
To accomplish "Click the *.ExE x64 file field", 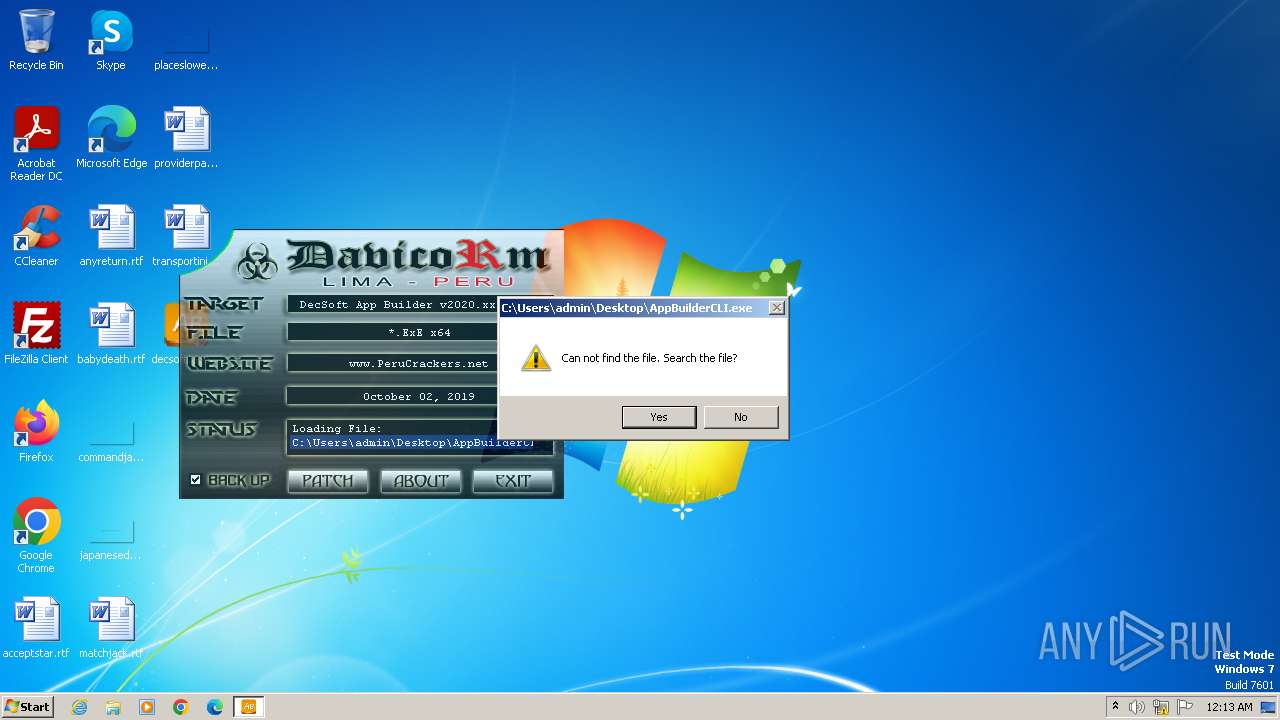I will click(x=392, y=332).
